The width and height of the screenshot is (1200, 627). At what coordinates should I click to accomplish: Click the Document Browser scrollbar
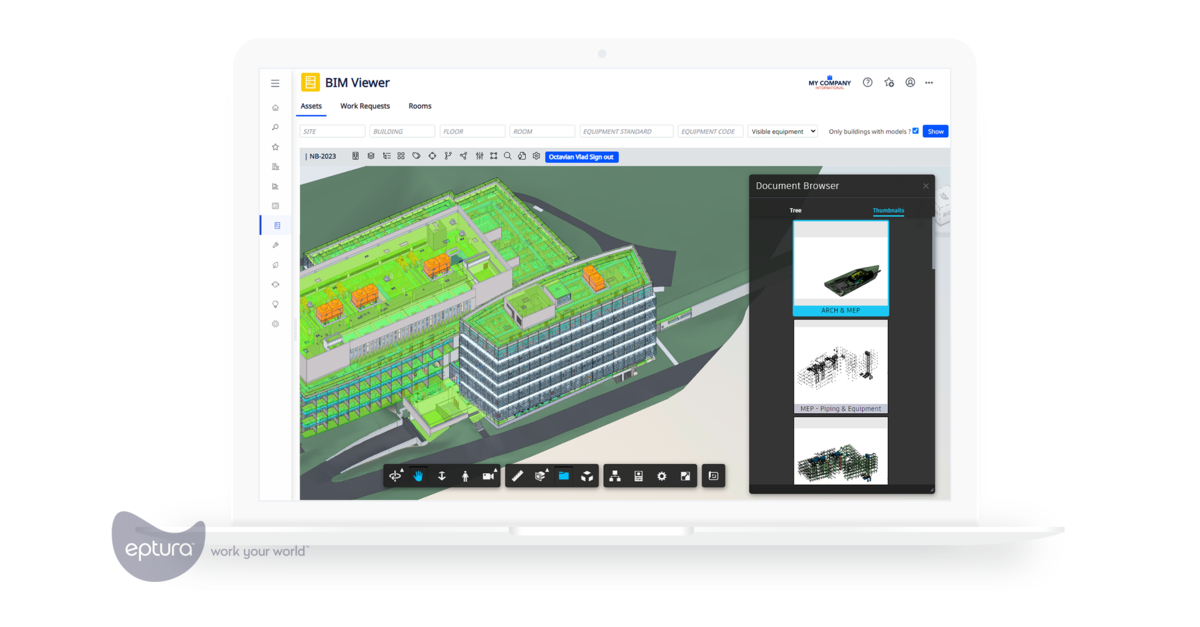coord(934,244)
